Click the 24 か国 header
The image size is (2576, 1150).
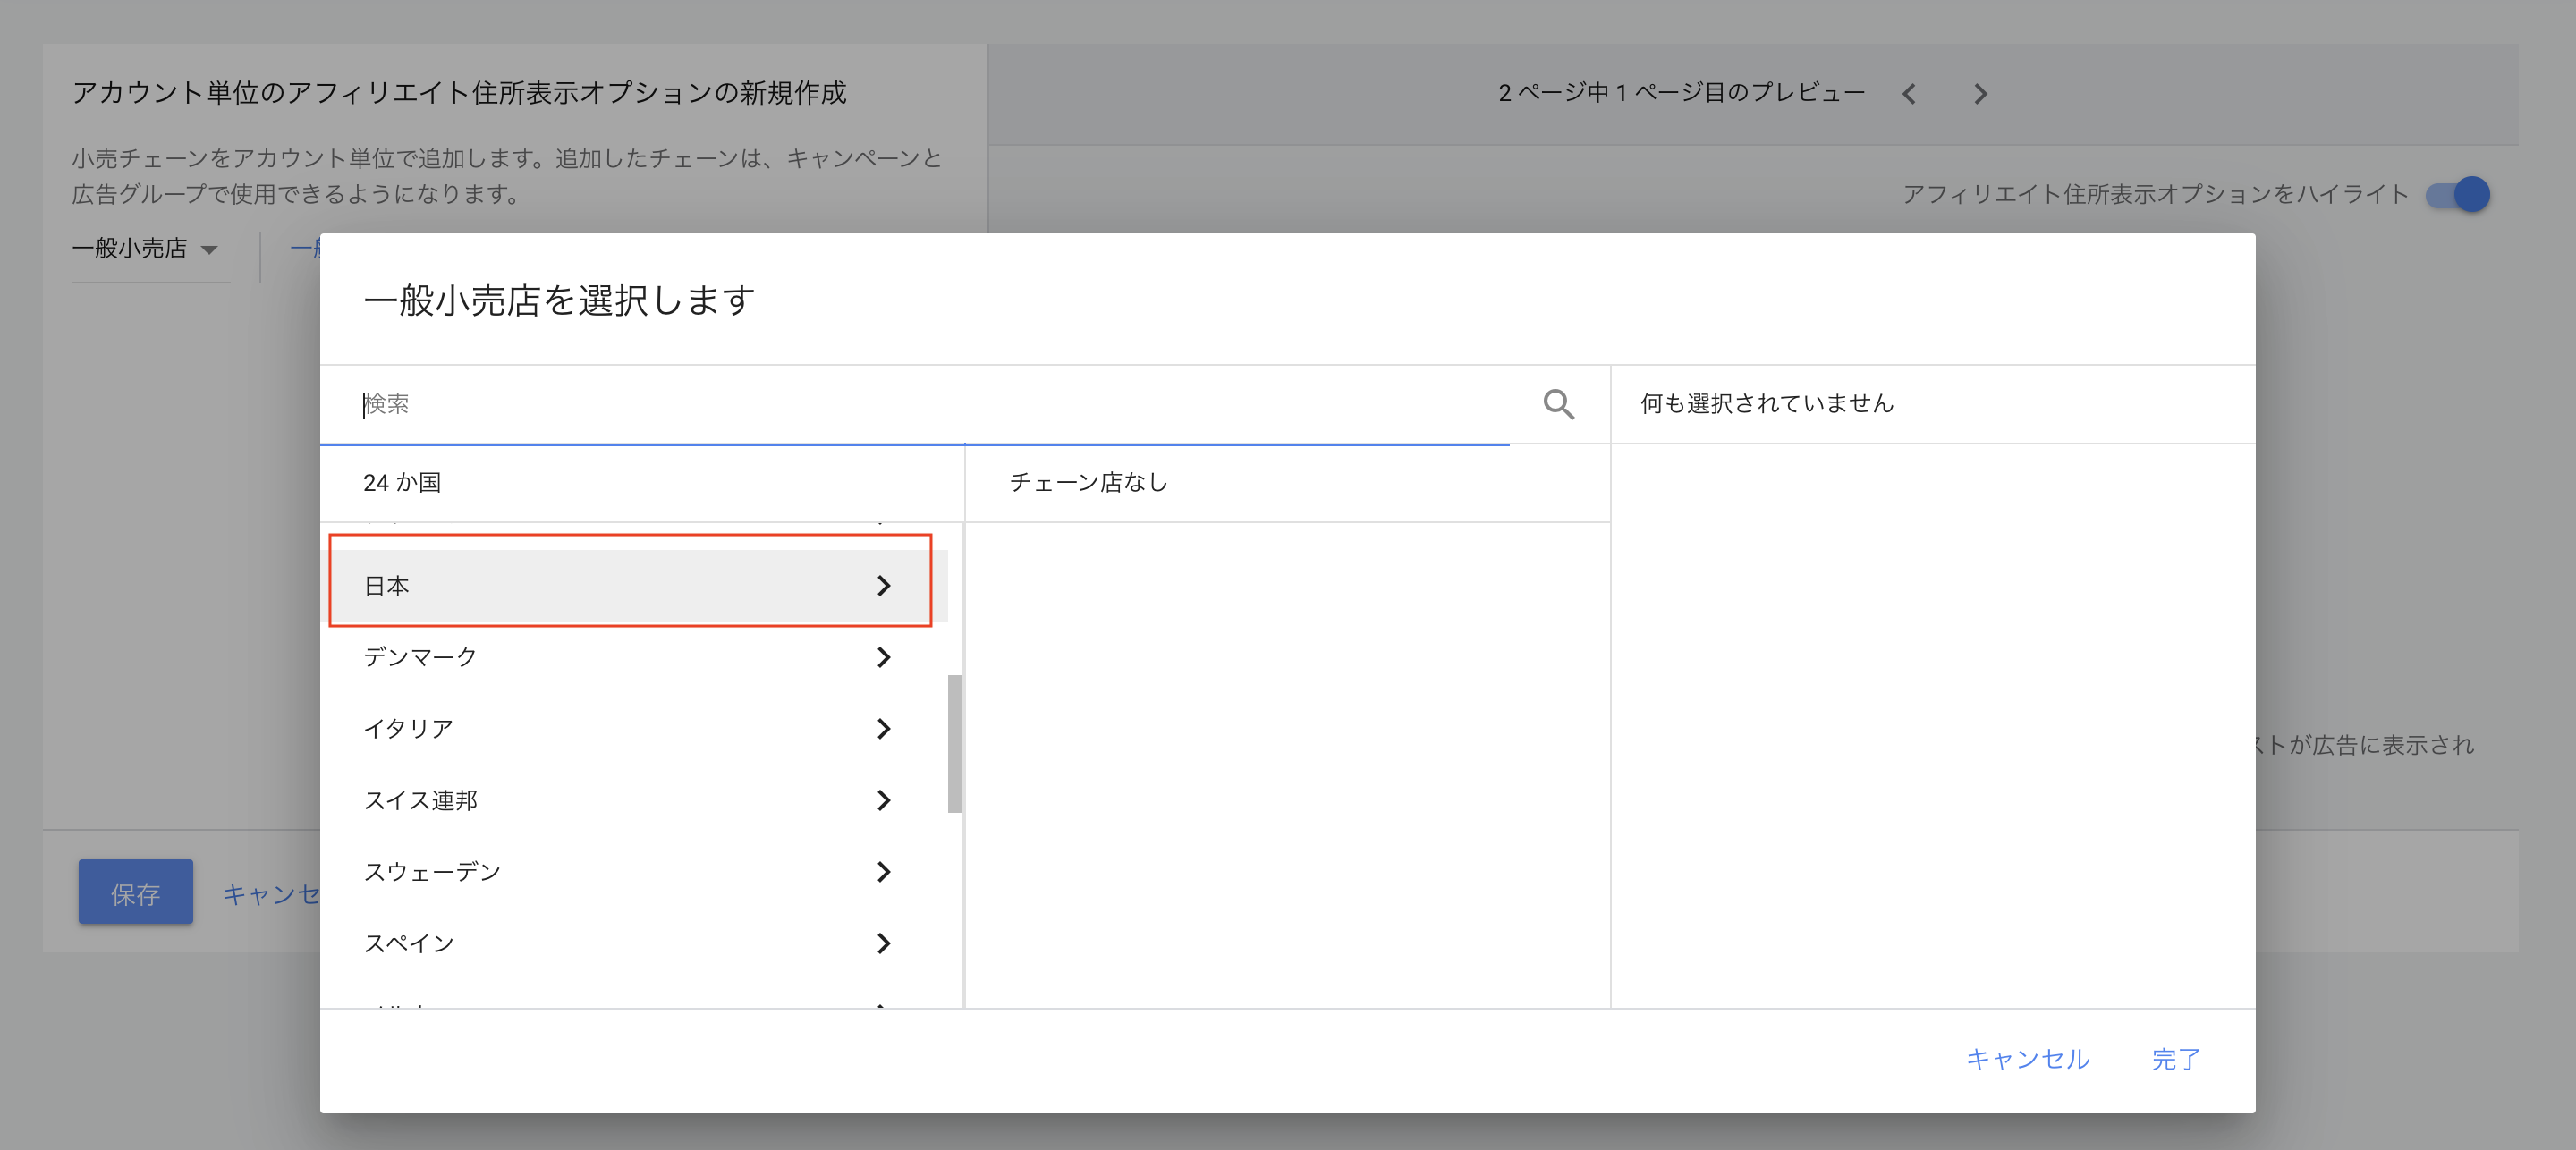click(x=402, y=483)
